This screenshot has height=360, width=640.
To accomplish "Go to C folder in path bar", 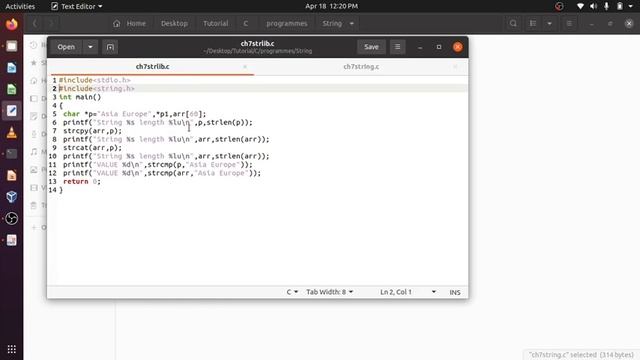I will [x=246, y=24].
